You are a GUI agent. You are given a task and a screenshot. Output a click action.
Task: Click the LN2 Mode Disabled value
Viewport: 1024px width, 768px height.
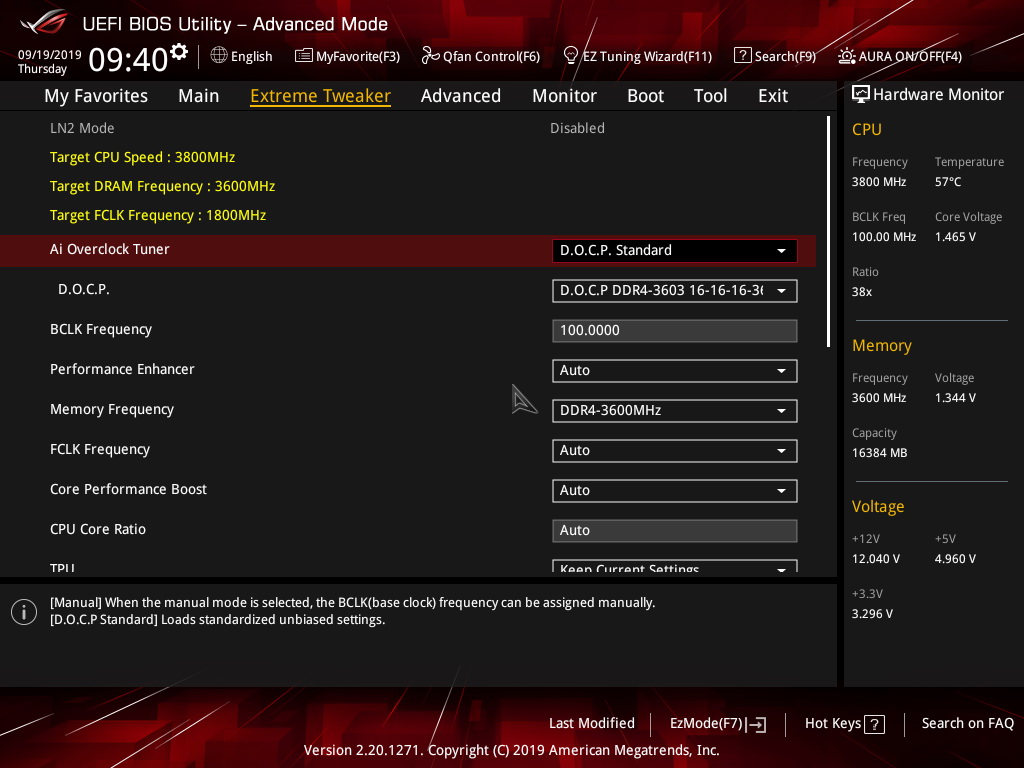coord(577,128)
